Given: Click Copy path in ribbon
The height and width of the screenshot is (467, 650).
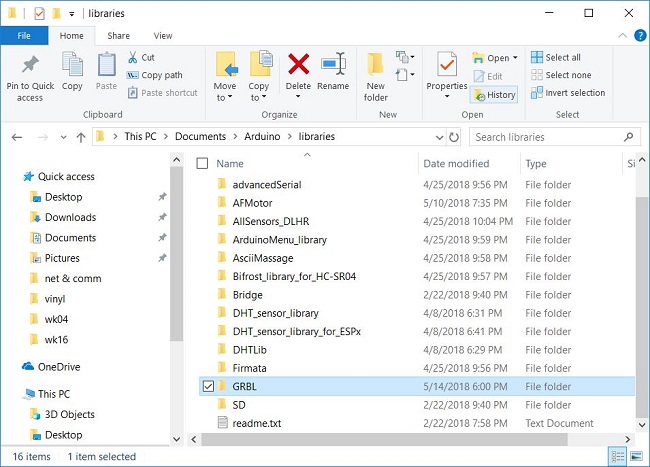Looking at the screenshot, I should [x=155, y=75].
